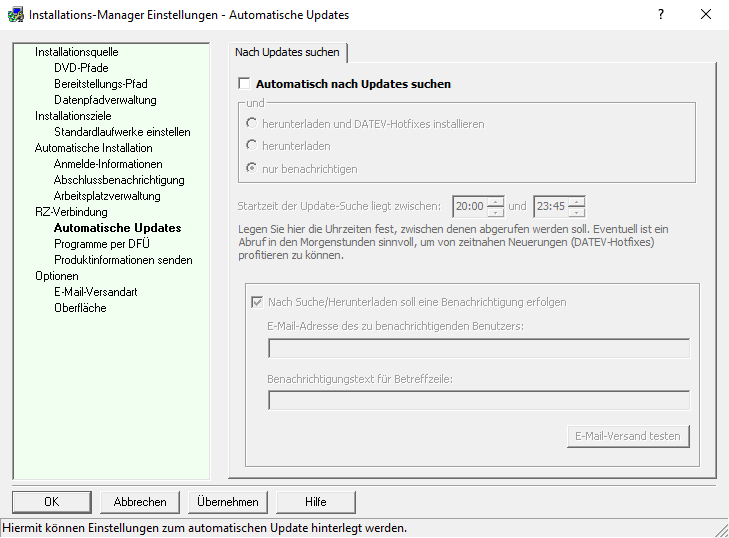
Task: Enable Automatisch nach Updates suchen checkbox
Action: click(x=244, y=85)
